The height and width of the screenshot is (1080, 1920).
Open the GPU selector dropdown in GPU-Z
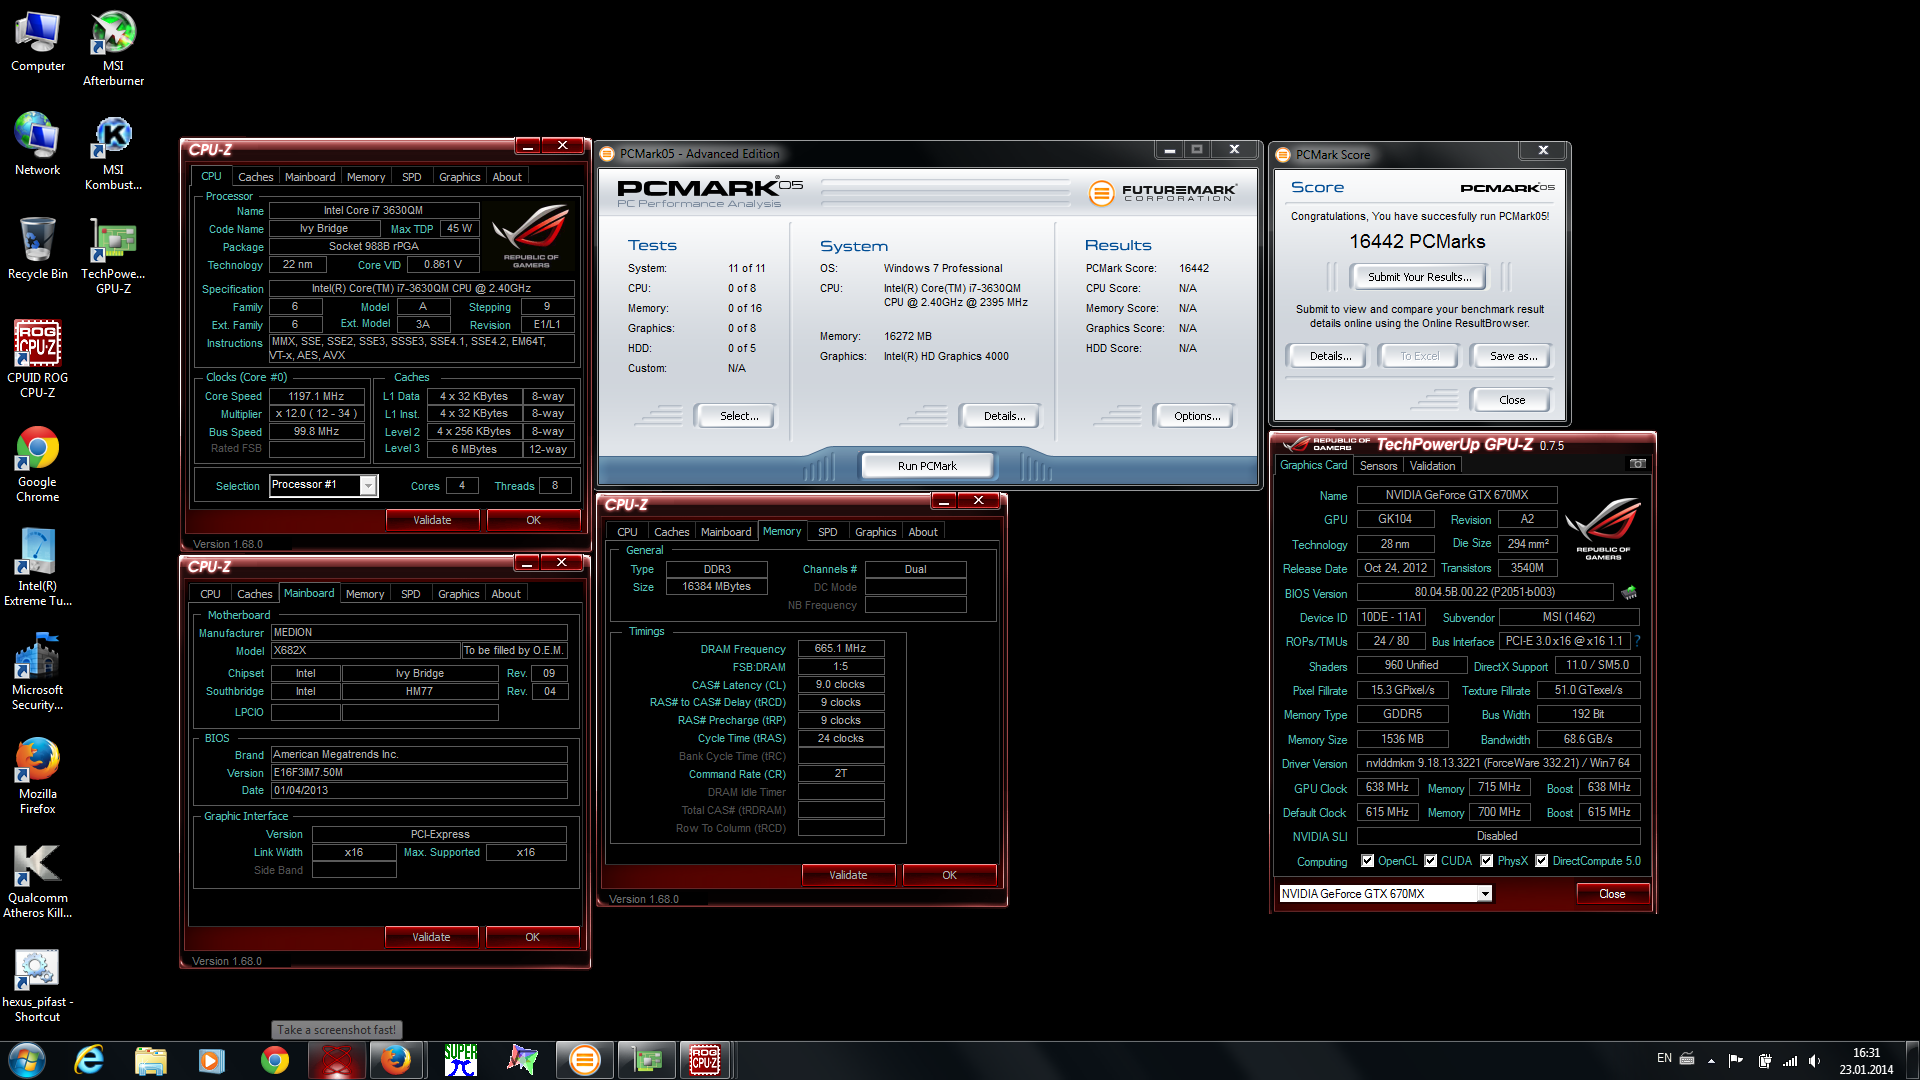pos(1485,894)
